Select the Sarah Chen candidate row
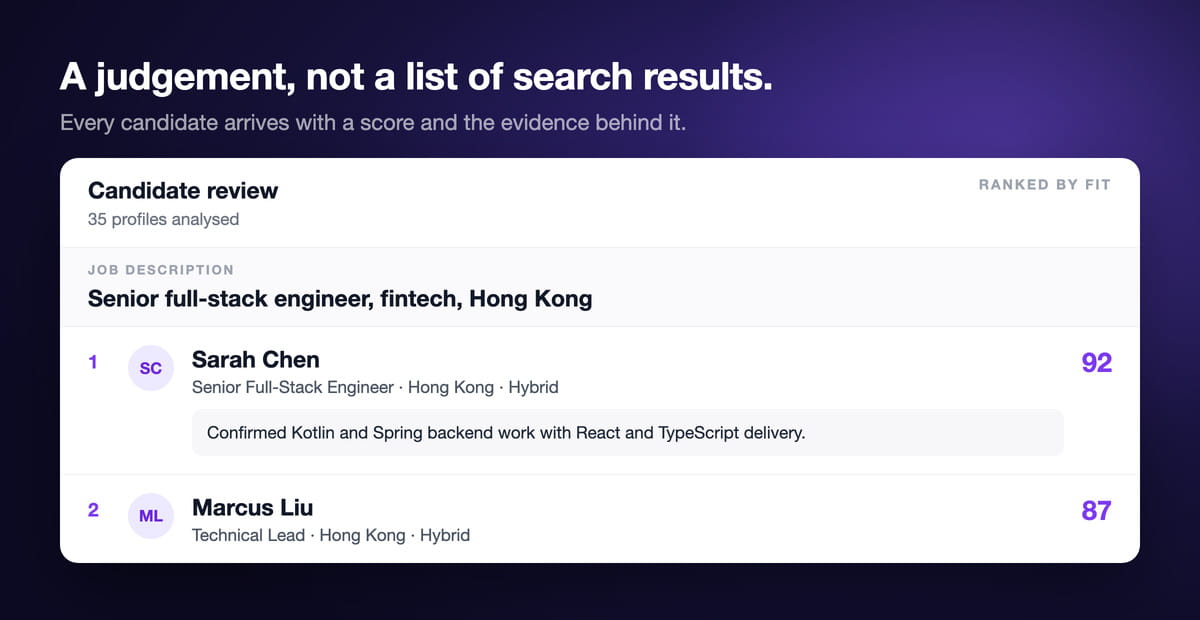The image size is (1200, 620). tap(600, 400)
